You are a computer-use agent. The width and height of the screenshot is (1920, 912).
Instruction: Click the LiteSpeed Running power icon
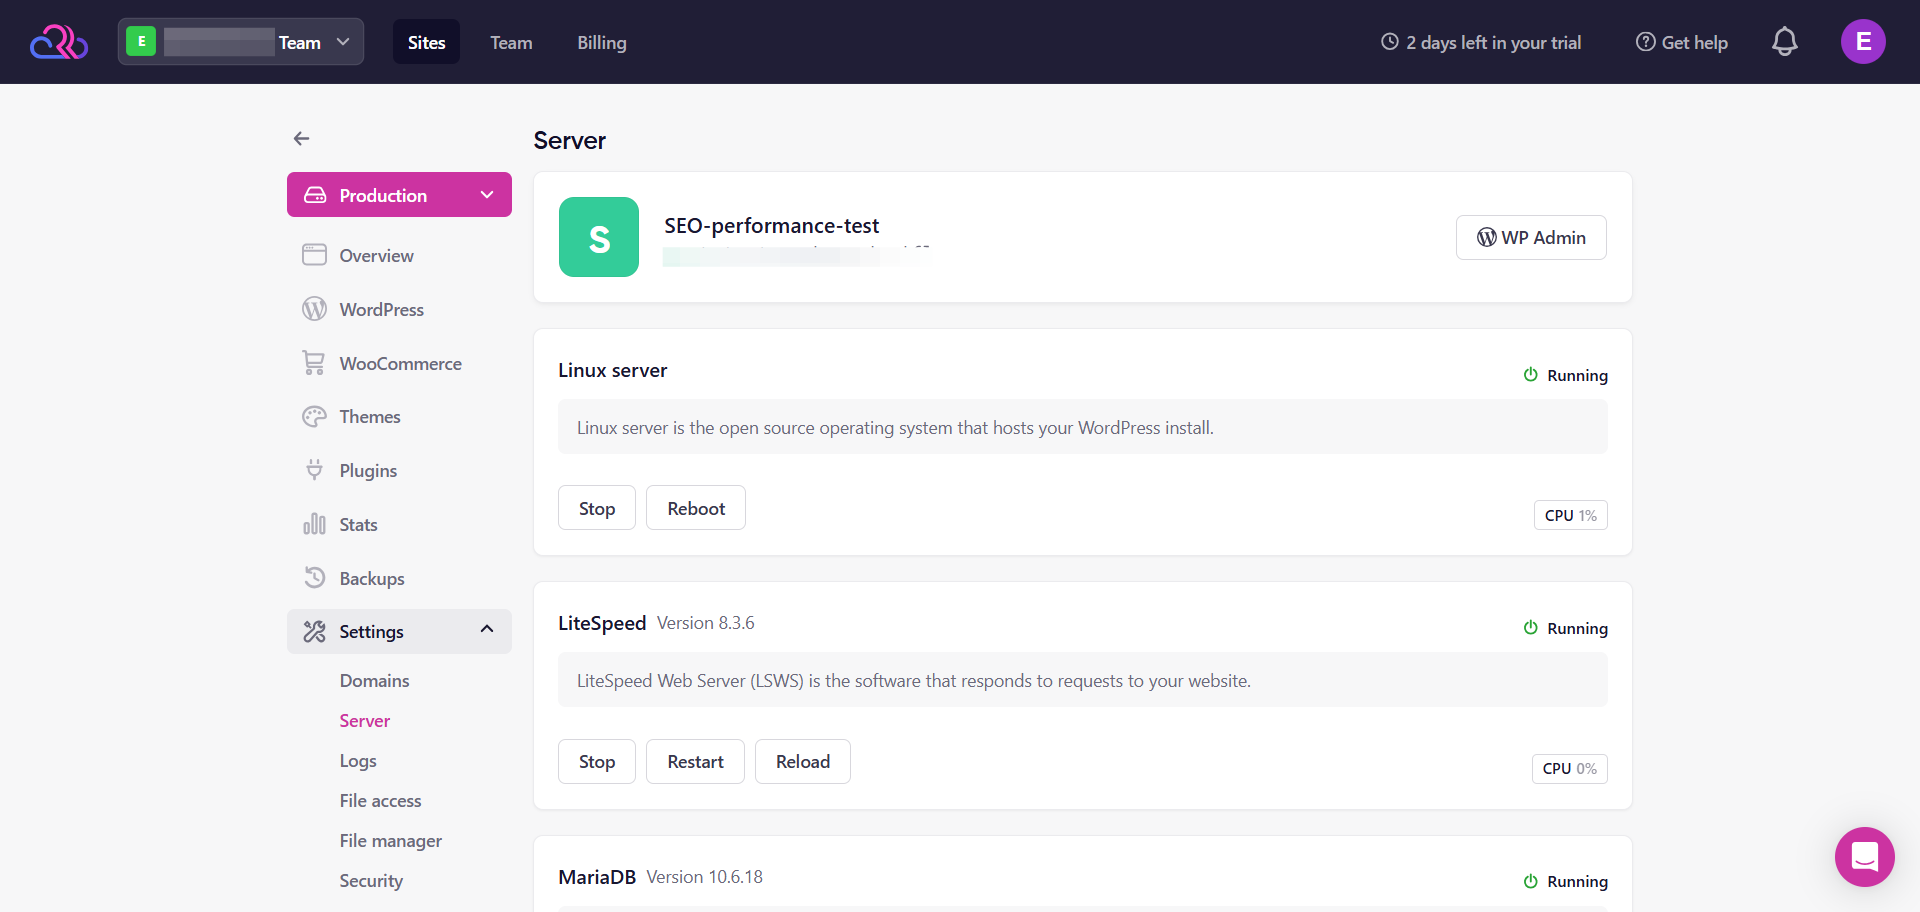coord(1530,628)
